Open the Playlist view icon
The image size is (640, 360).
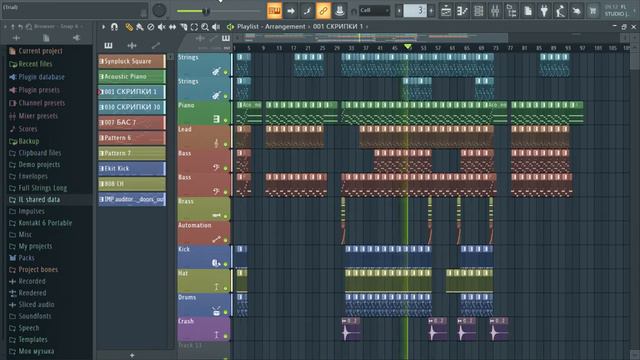click(x=446, y=11)
